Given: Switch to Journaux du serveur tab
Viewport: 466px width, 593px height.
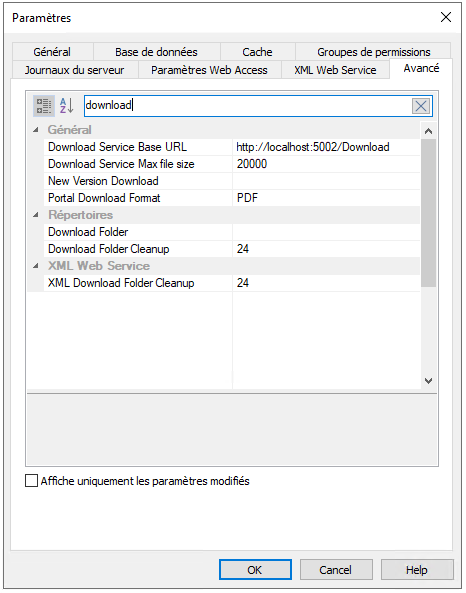Looking at the screenshot, I should [75, 70].
